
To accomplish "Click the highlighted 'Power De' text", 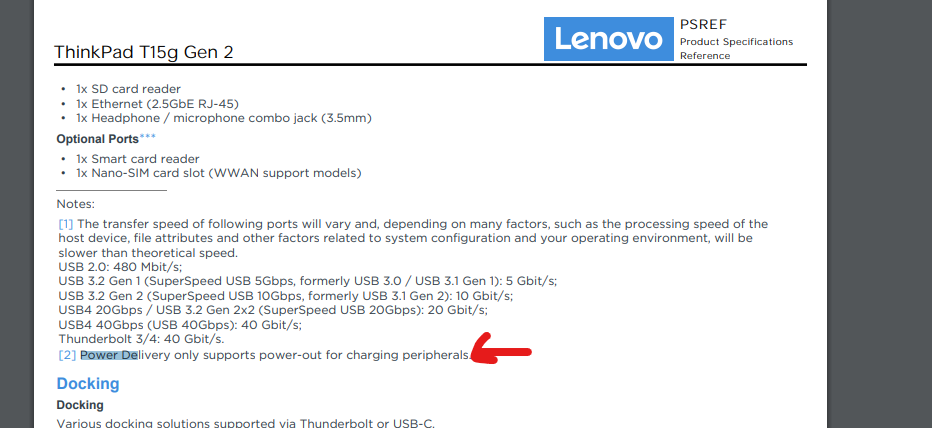I will pos(109,355).
